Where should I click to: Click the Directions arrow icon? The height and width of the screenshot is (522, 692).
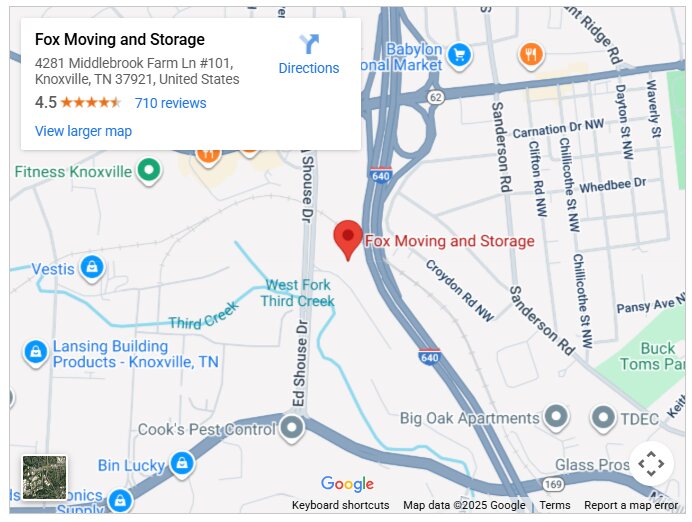pyautogui.click(x=309, y=44)
